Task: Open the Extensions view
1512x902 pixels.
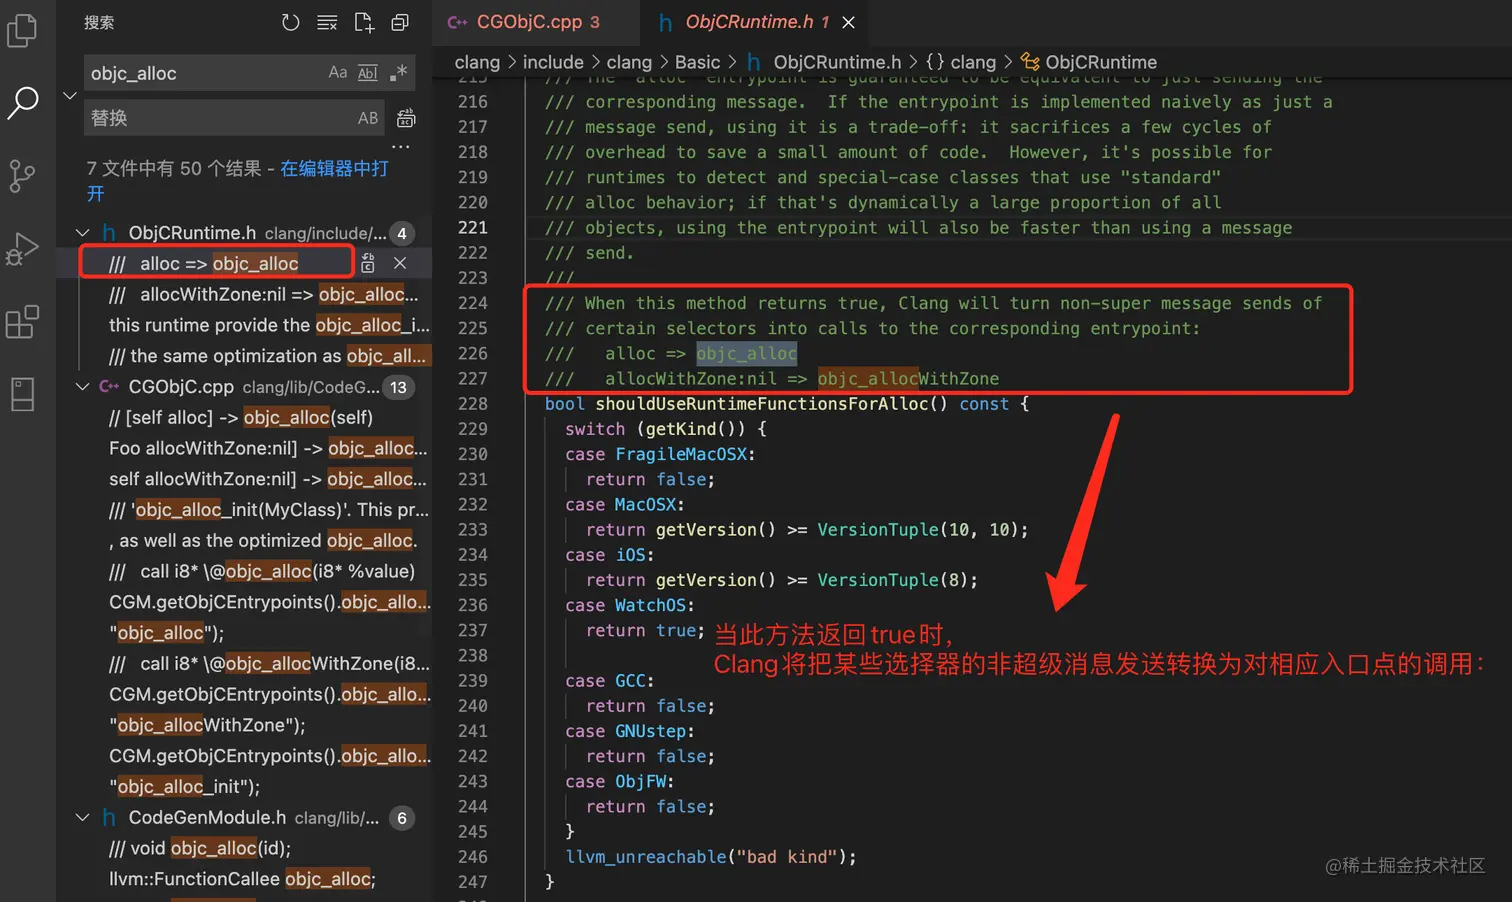Action: tap(22, 322)
